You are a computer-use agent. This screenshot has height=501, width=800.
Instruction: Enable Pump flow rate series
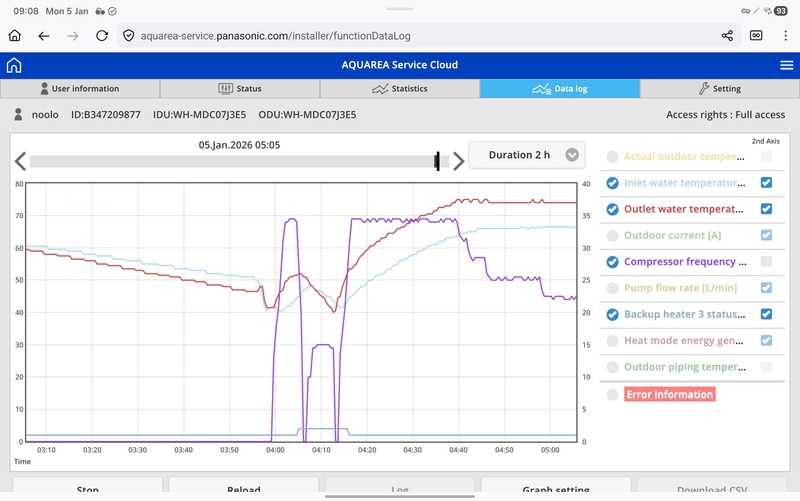coord(612,288)
